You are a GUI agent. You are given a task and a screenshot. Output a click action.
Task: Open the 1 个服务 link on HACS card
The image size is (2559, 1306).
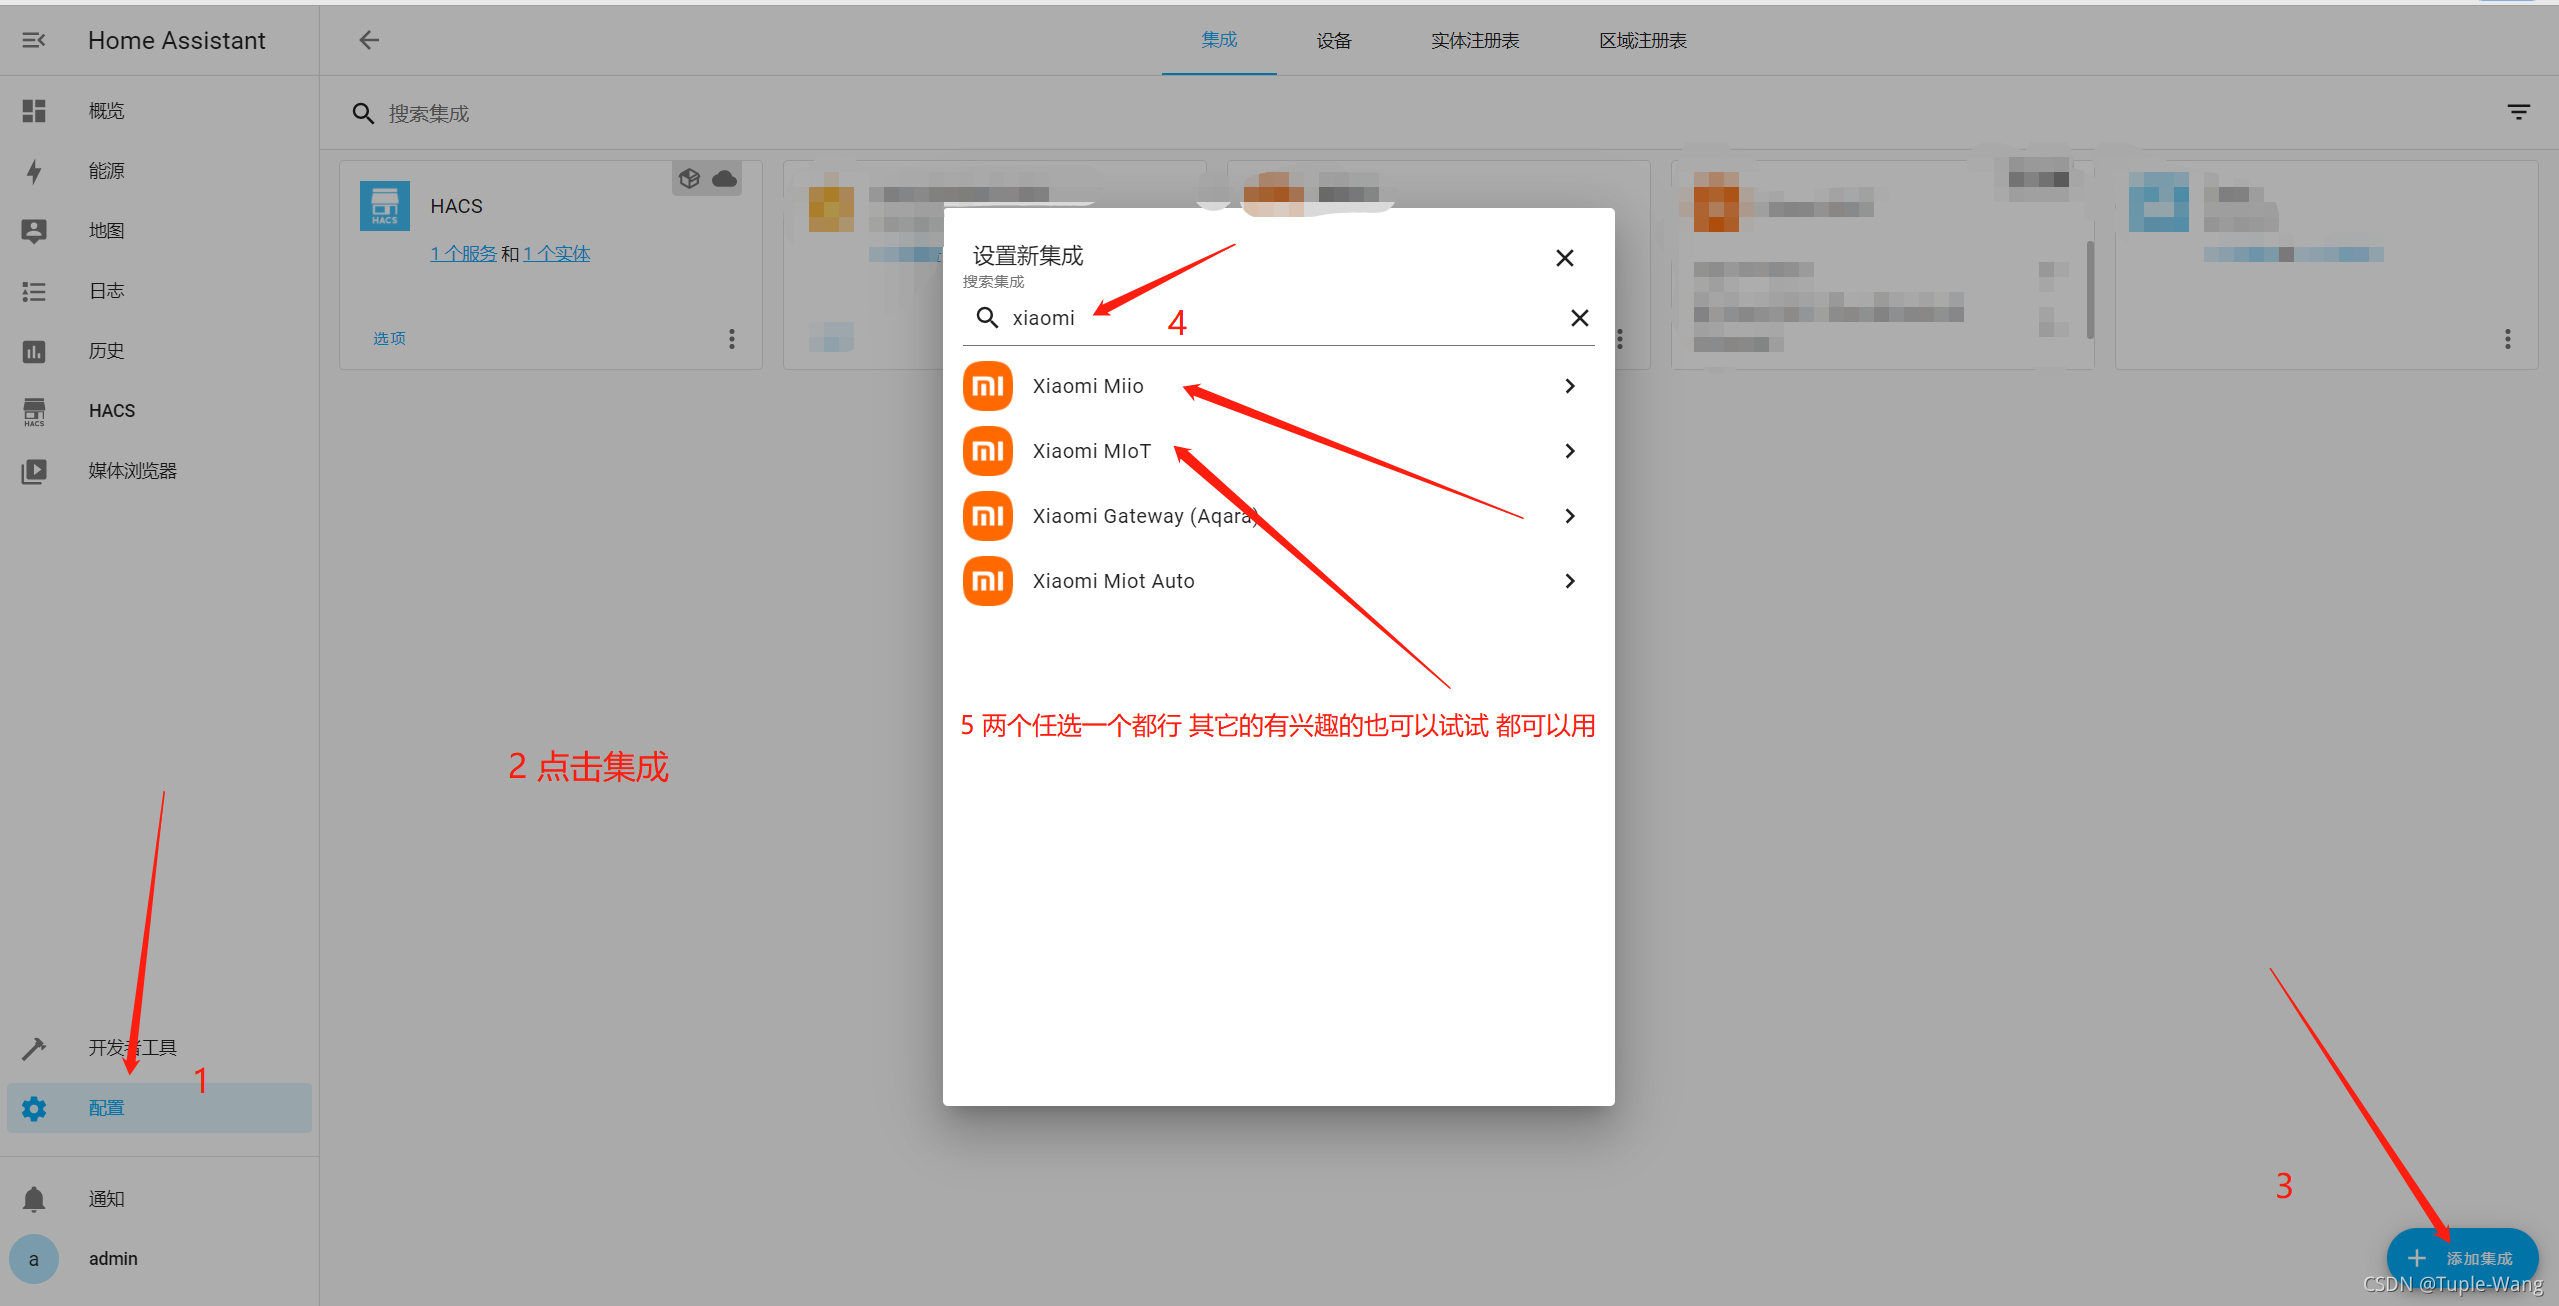tap(463, 254)
